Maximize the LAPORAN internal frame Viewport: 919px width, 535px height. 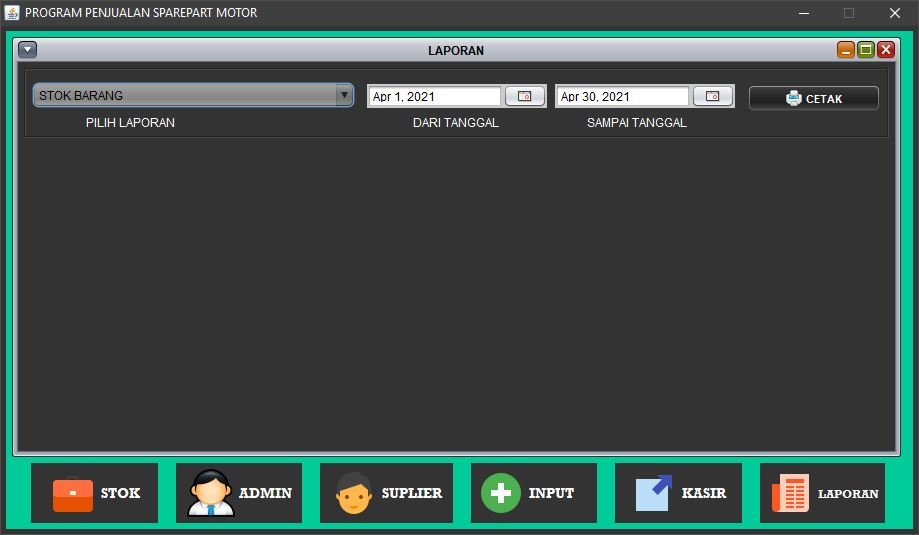point(866,50)
